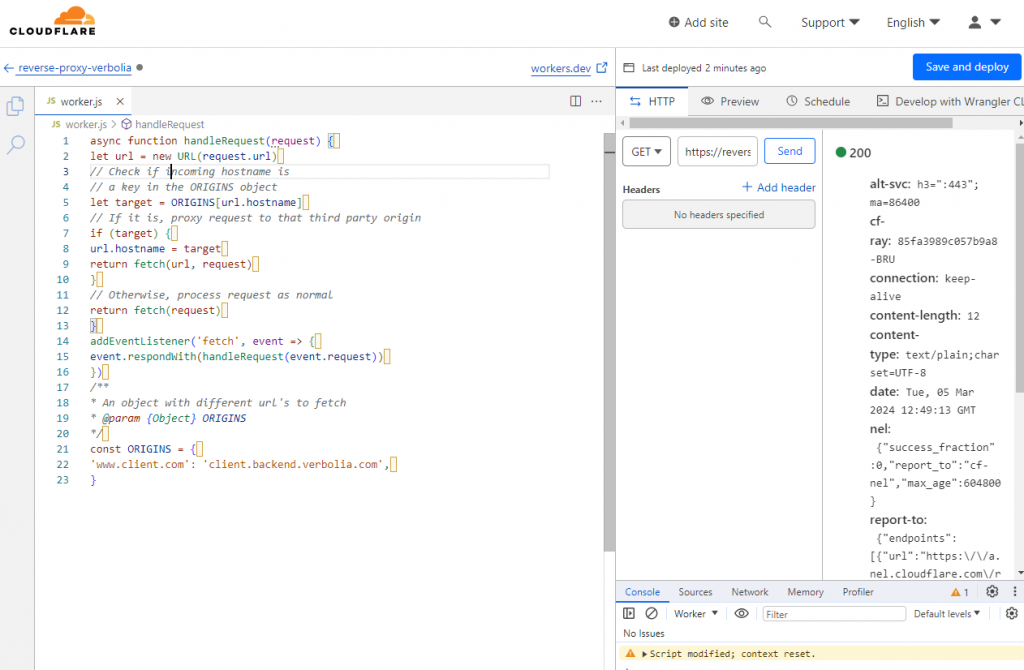The image size is (1024, 670).
Task: Open the user account menu
Action: (x=984, y=22)
